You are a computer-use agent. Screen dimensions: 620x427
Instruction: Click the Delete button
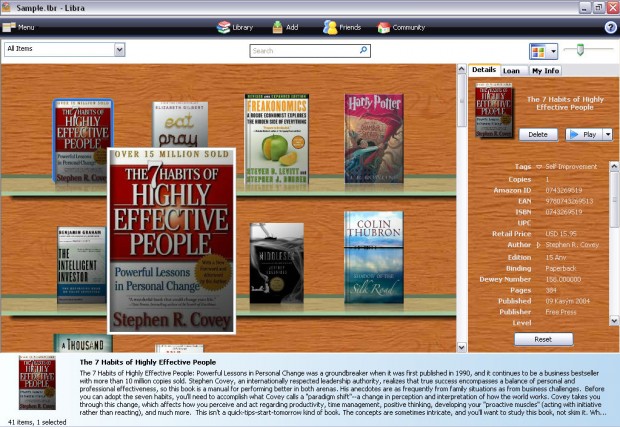(x=538, y=134)
